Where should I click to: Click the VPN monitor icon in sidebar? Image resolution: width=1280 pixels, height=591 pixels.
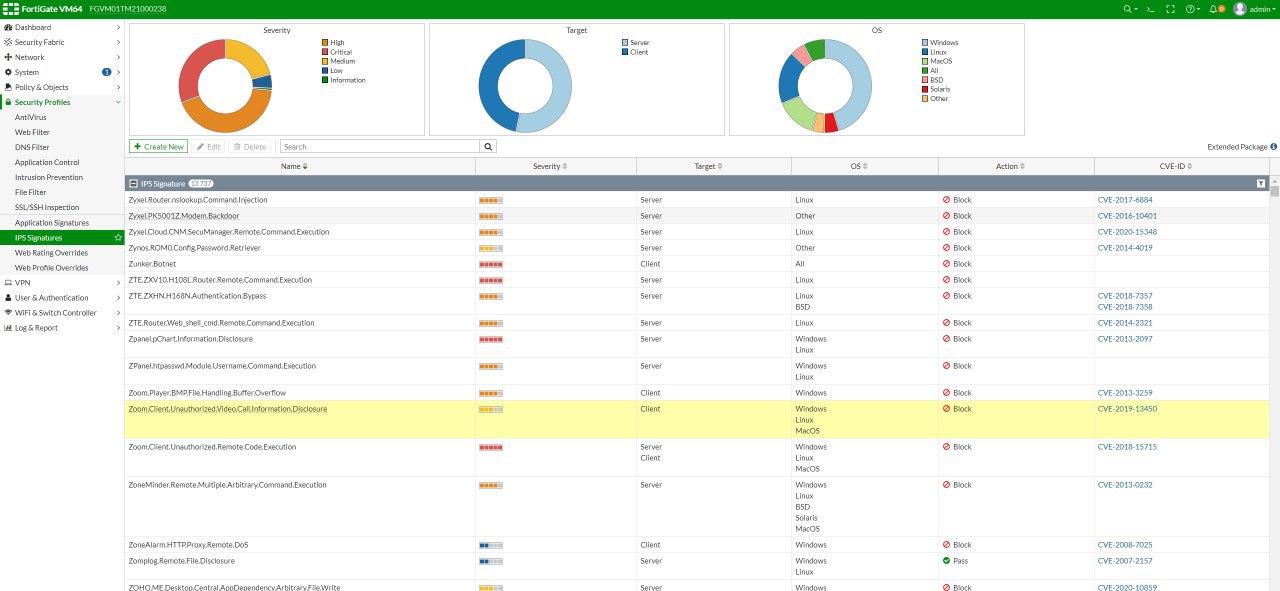point(8,283)
